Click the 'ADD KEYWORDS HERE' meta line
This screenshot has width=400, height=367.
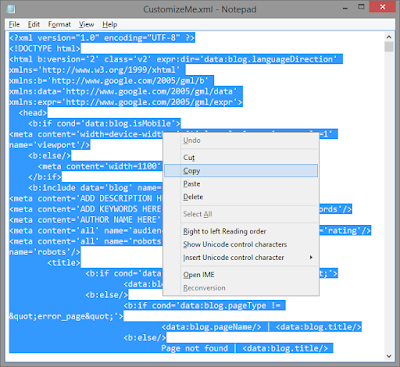(x=85, y=209)
